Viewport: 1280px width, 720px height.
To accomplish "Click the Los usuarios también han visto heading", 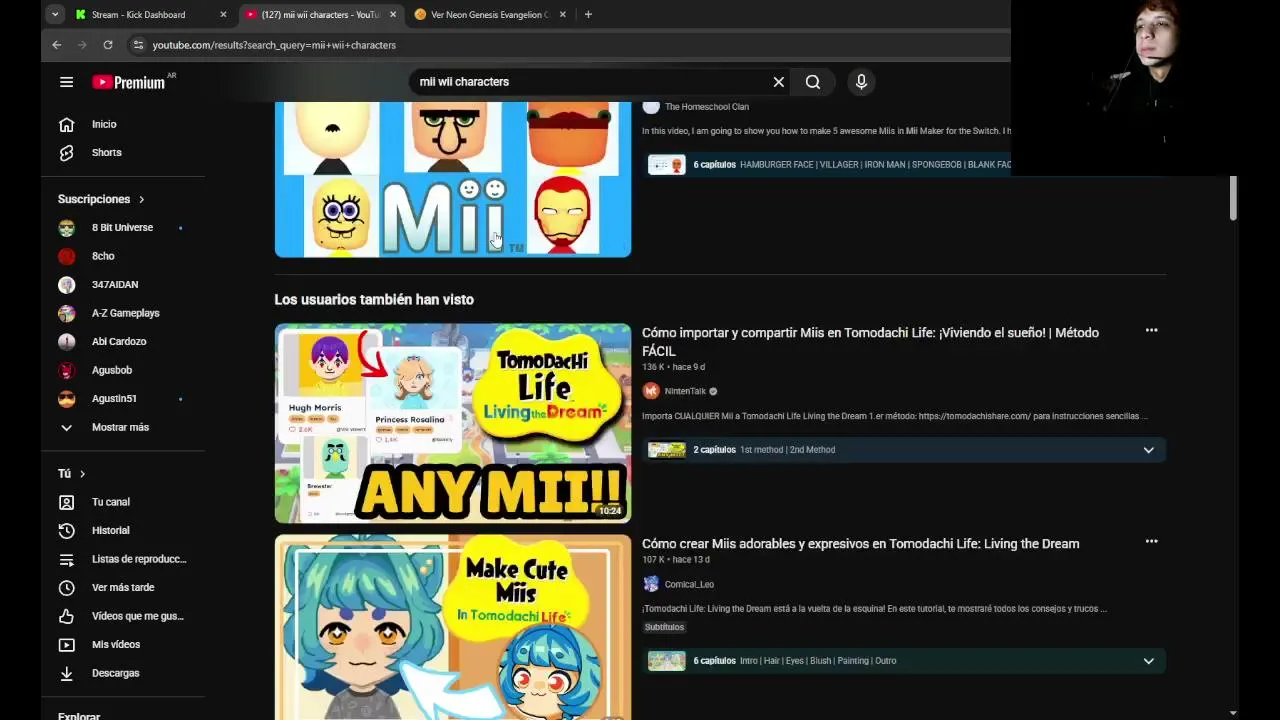I will coord(374,300).
